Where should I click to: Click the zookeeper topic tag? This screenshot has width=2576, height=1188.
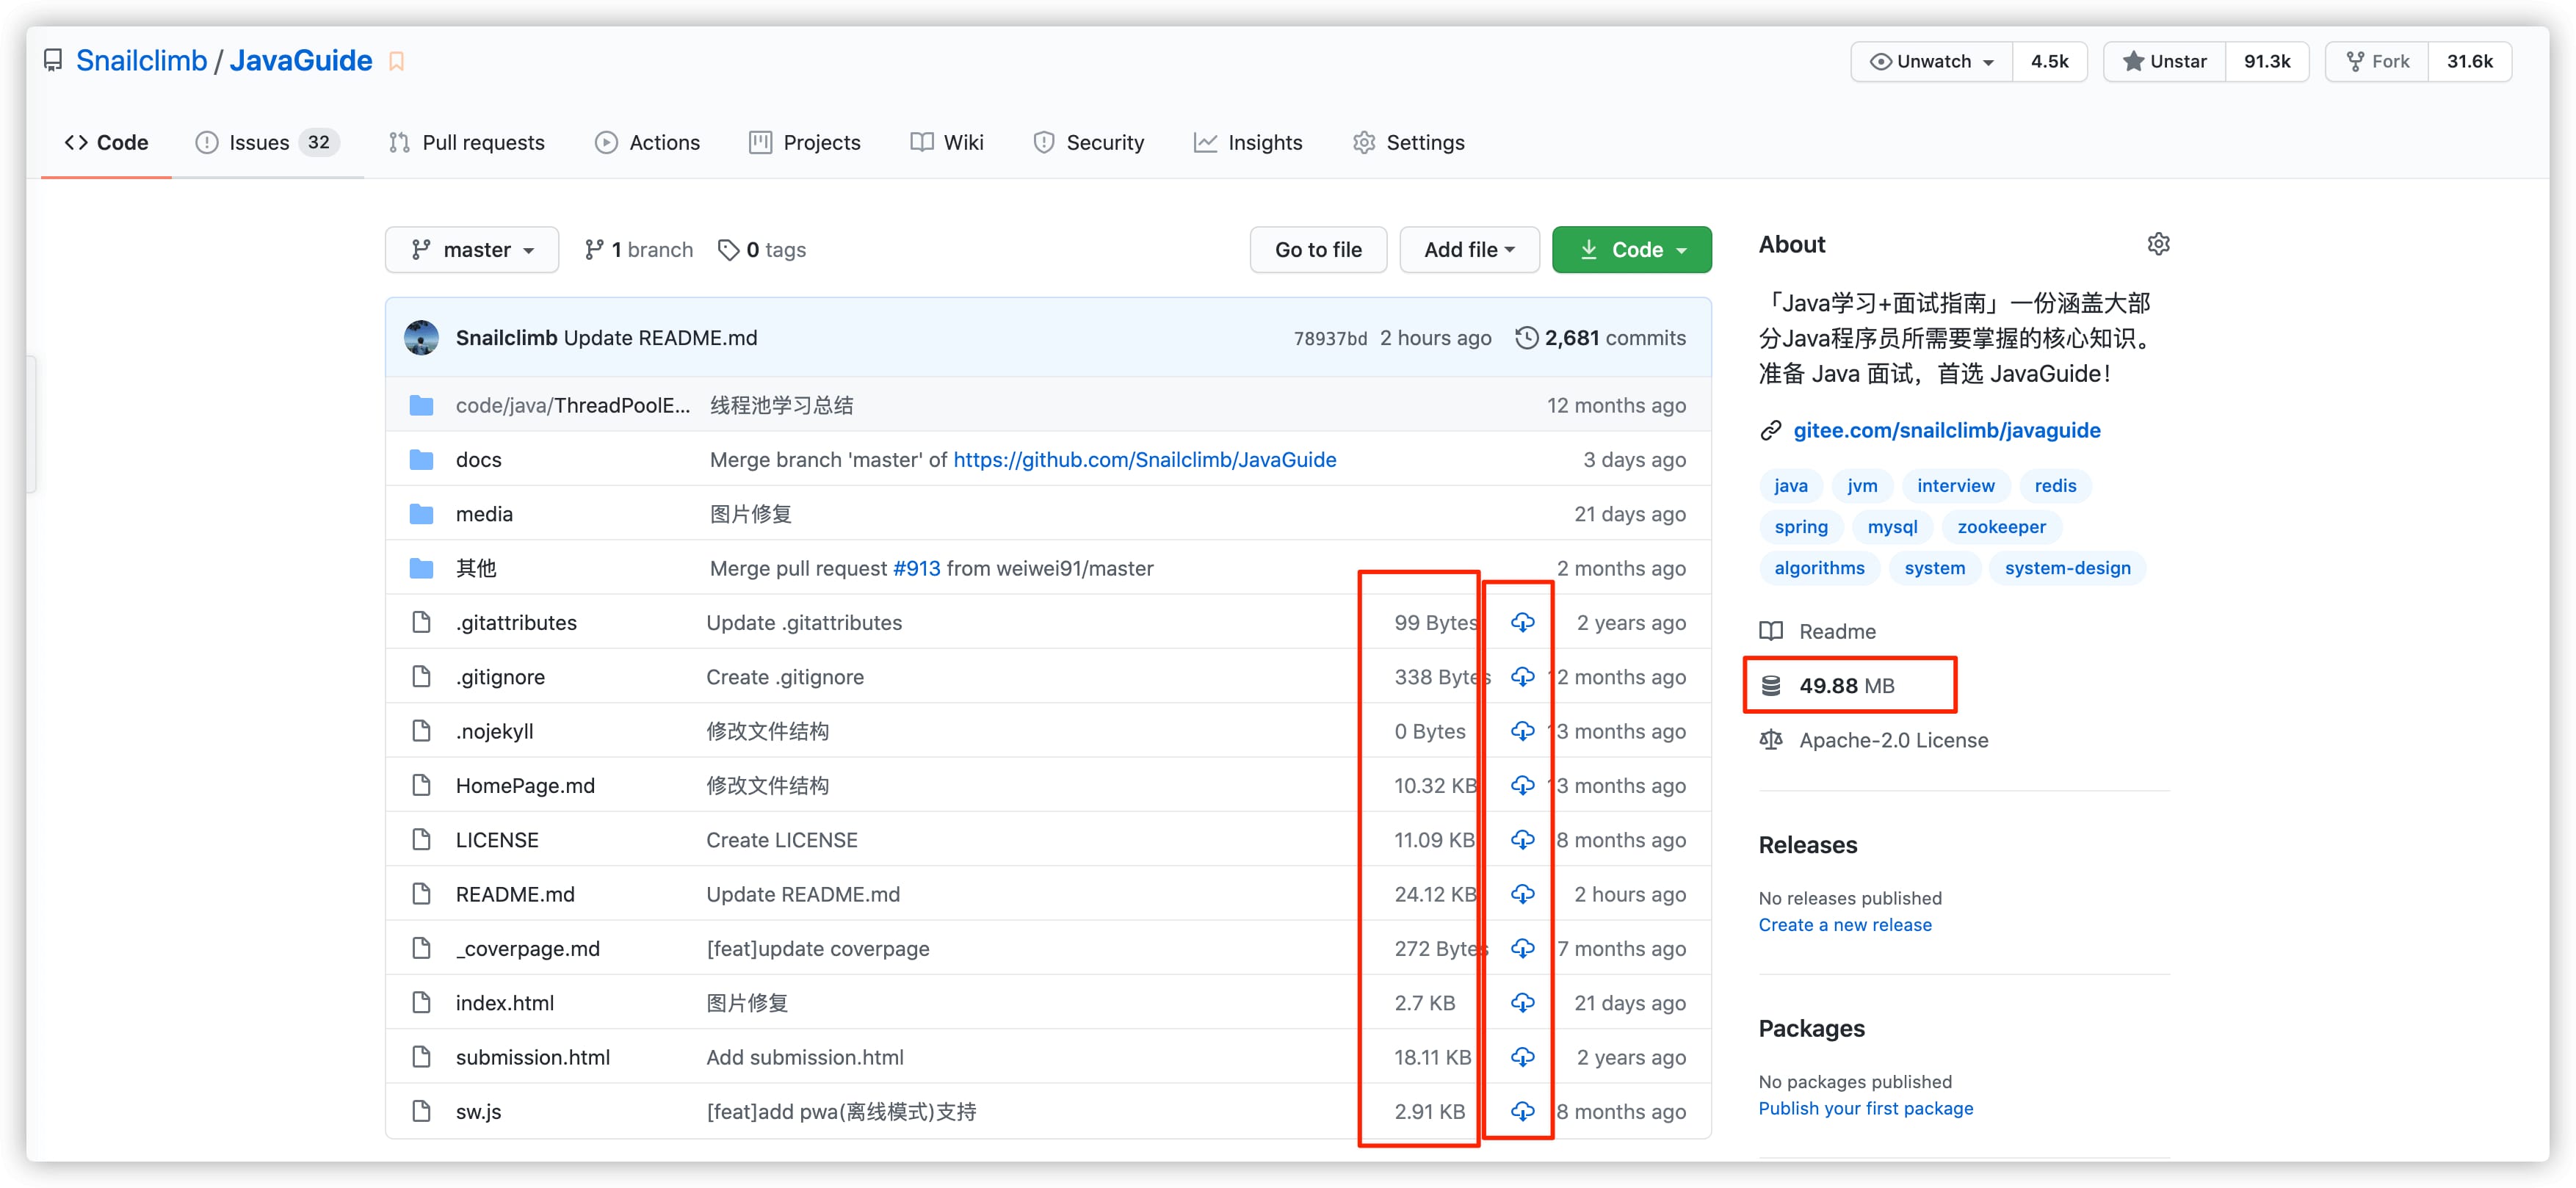[x=2001, y=526]
